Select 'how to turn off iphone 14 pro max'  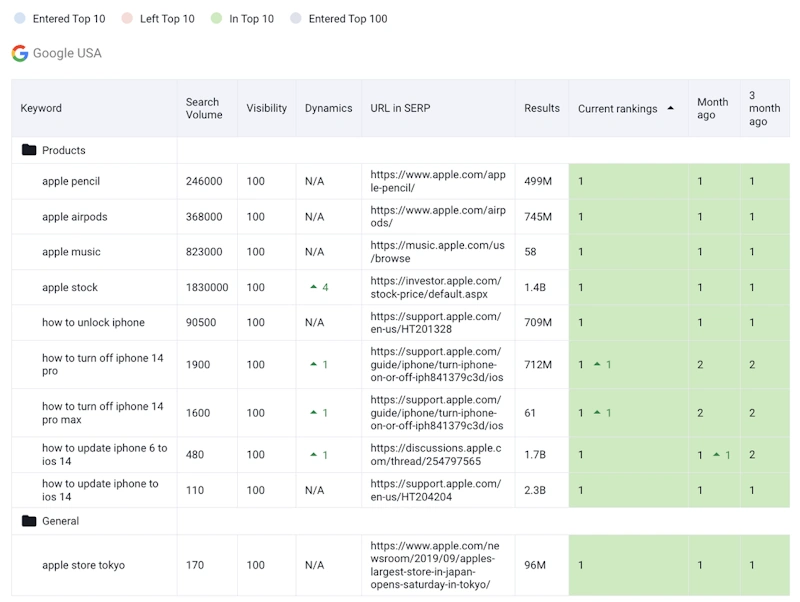pos(103,413)
